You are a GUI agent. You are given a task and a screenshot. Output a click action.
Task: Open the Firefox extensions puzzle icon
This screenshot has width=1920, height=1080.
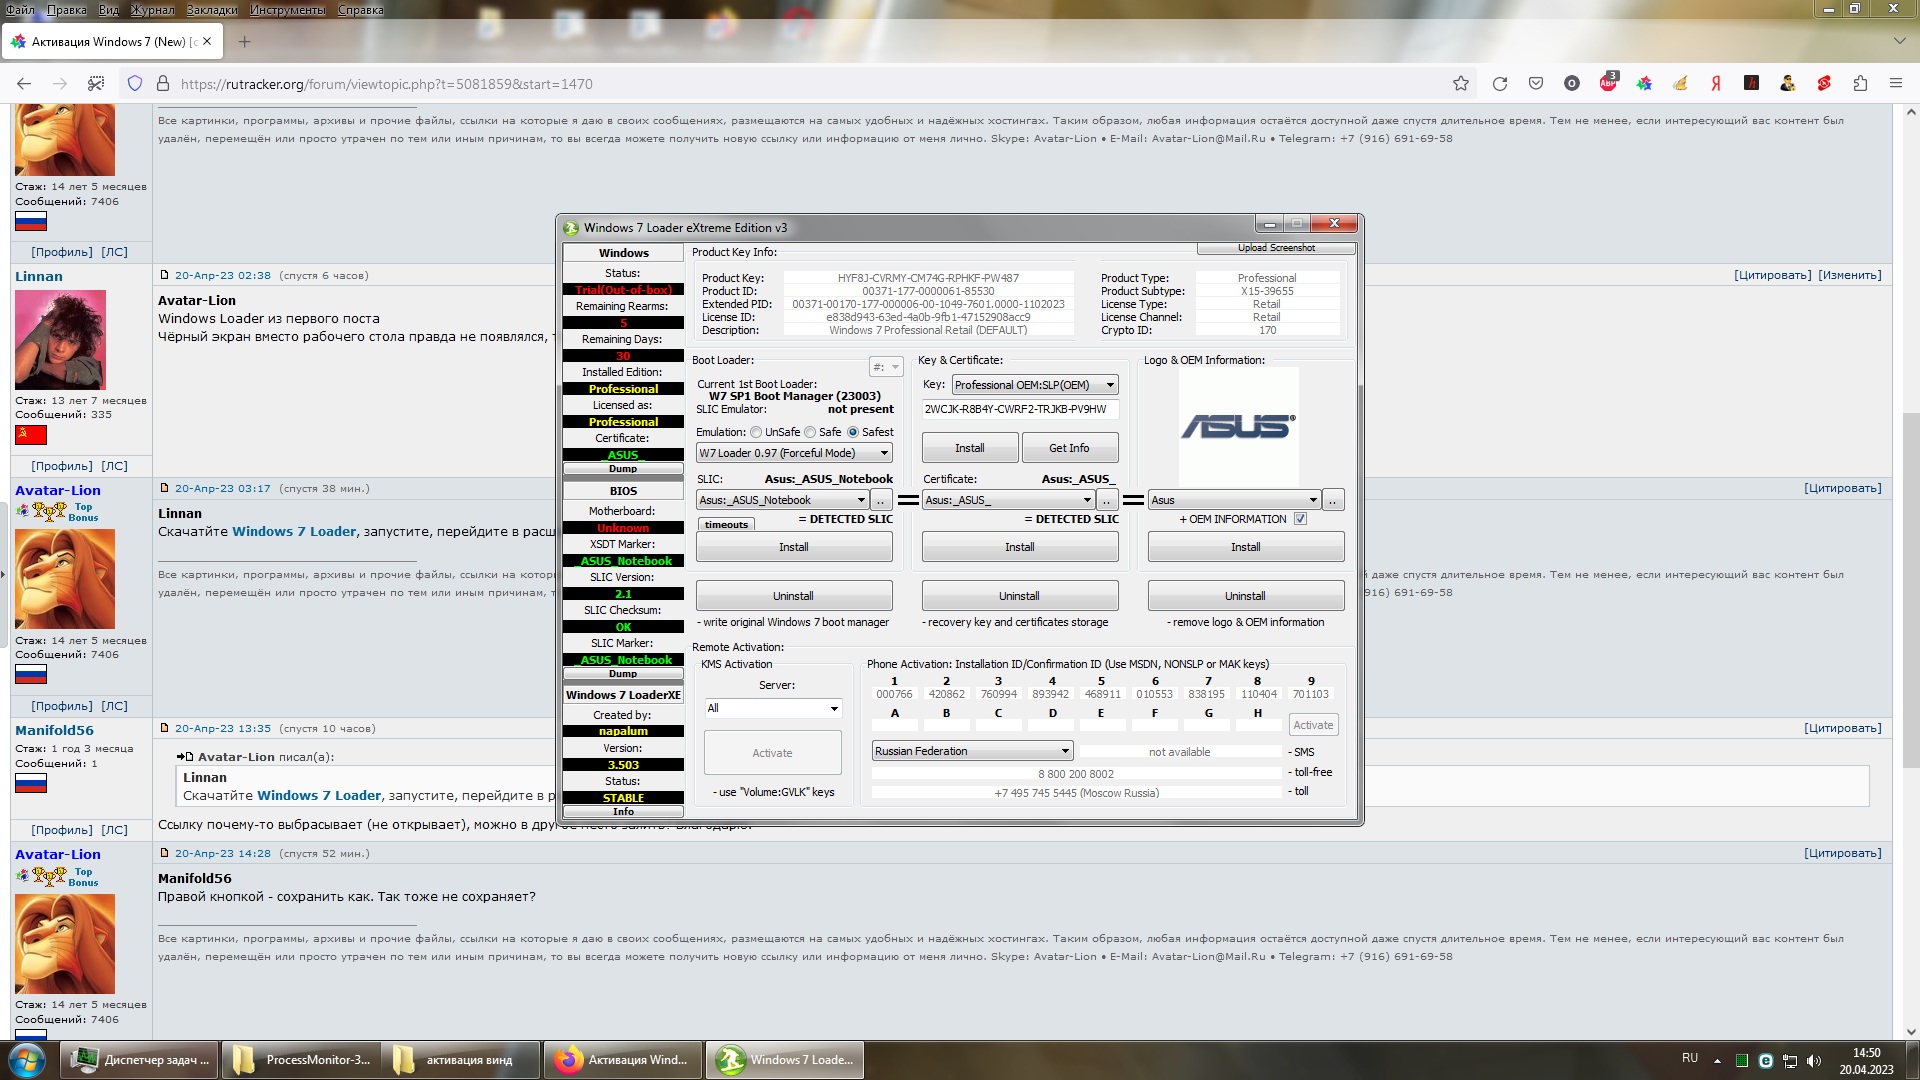[x=1860, y=84]
